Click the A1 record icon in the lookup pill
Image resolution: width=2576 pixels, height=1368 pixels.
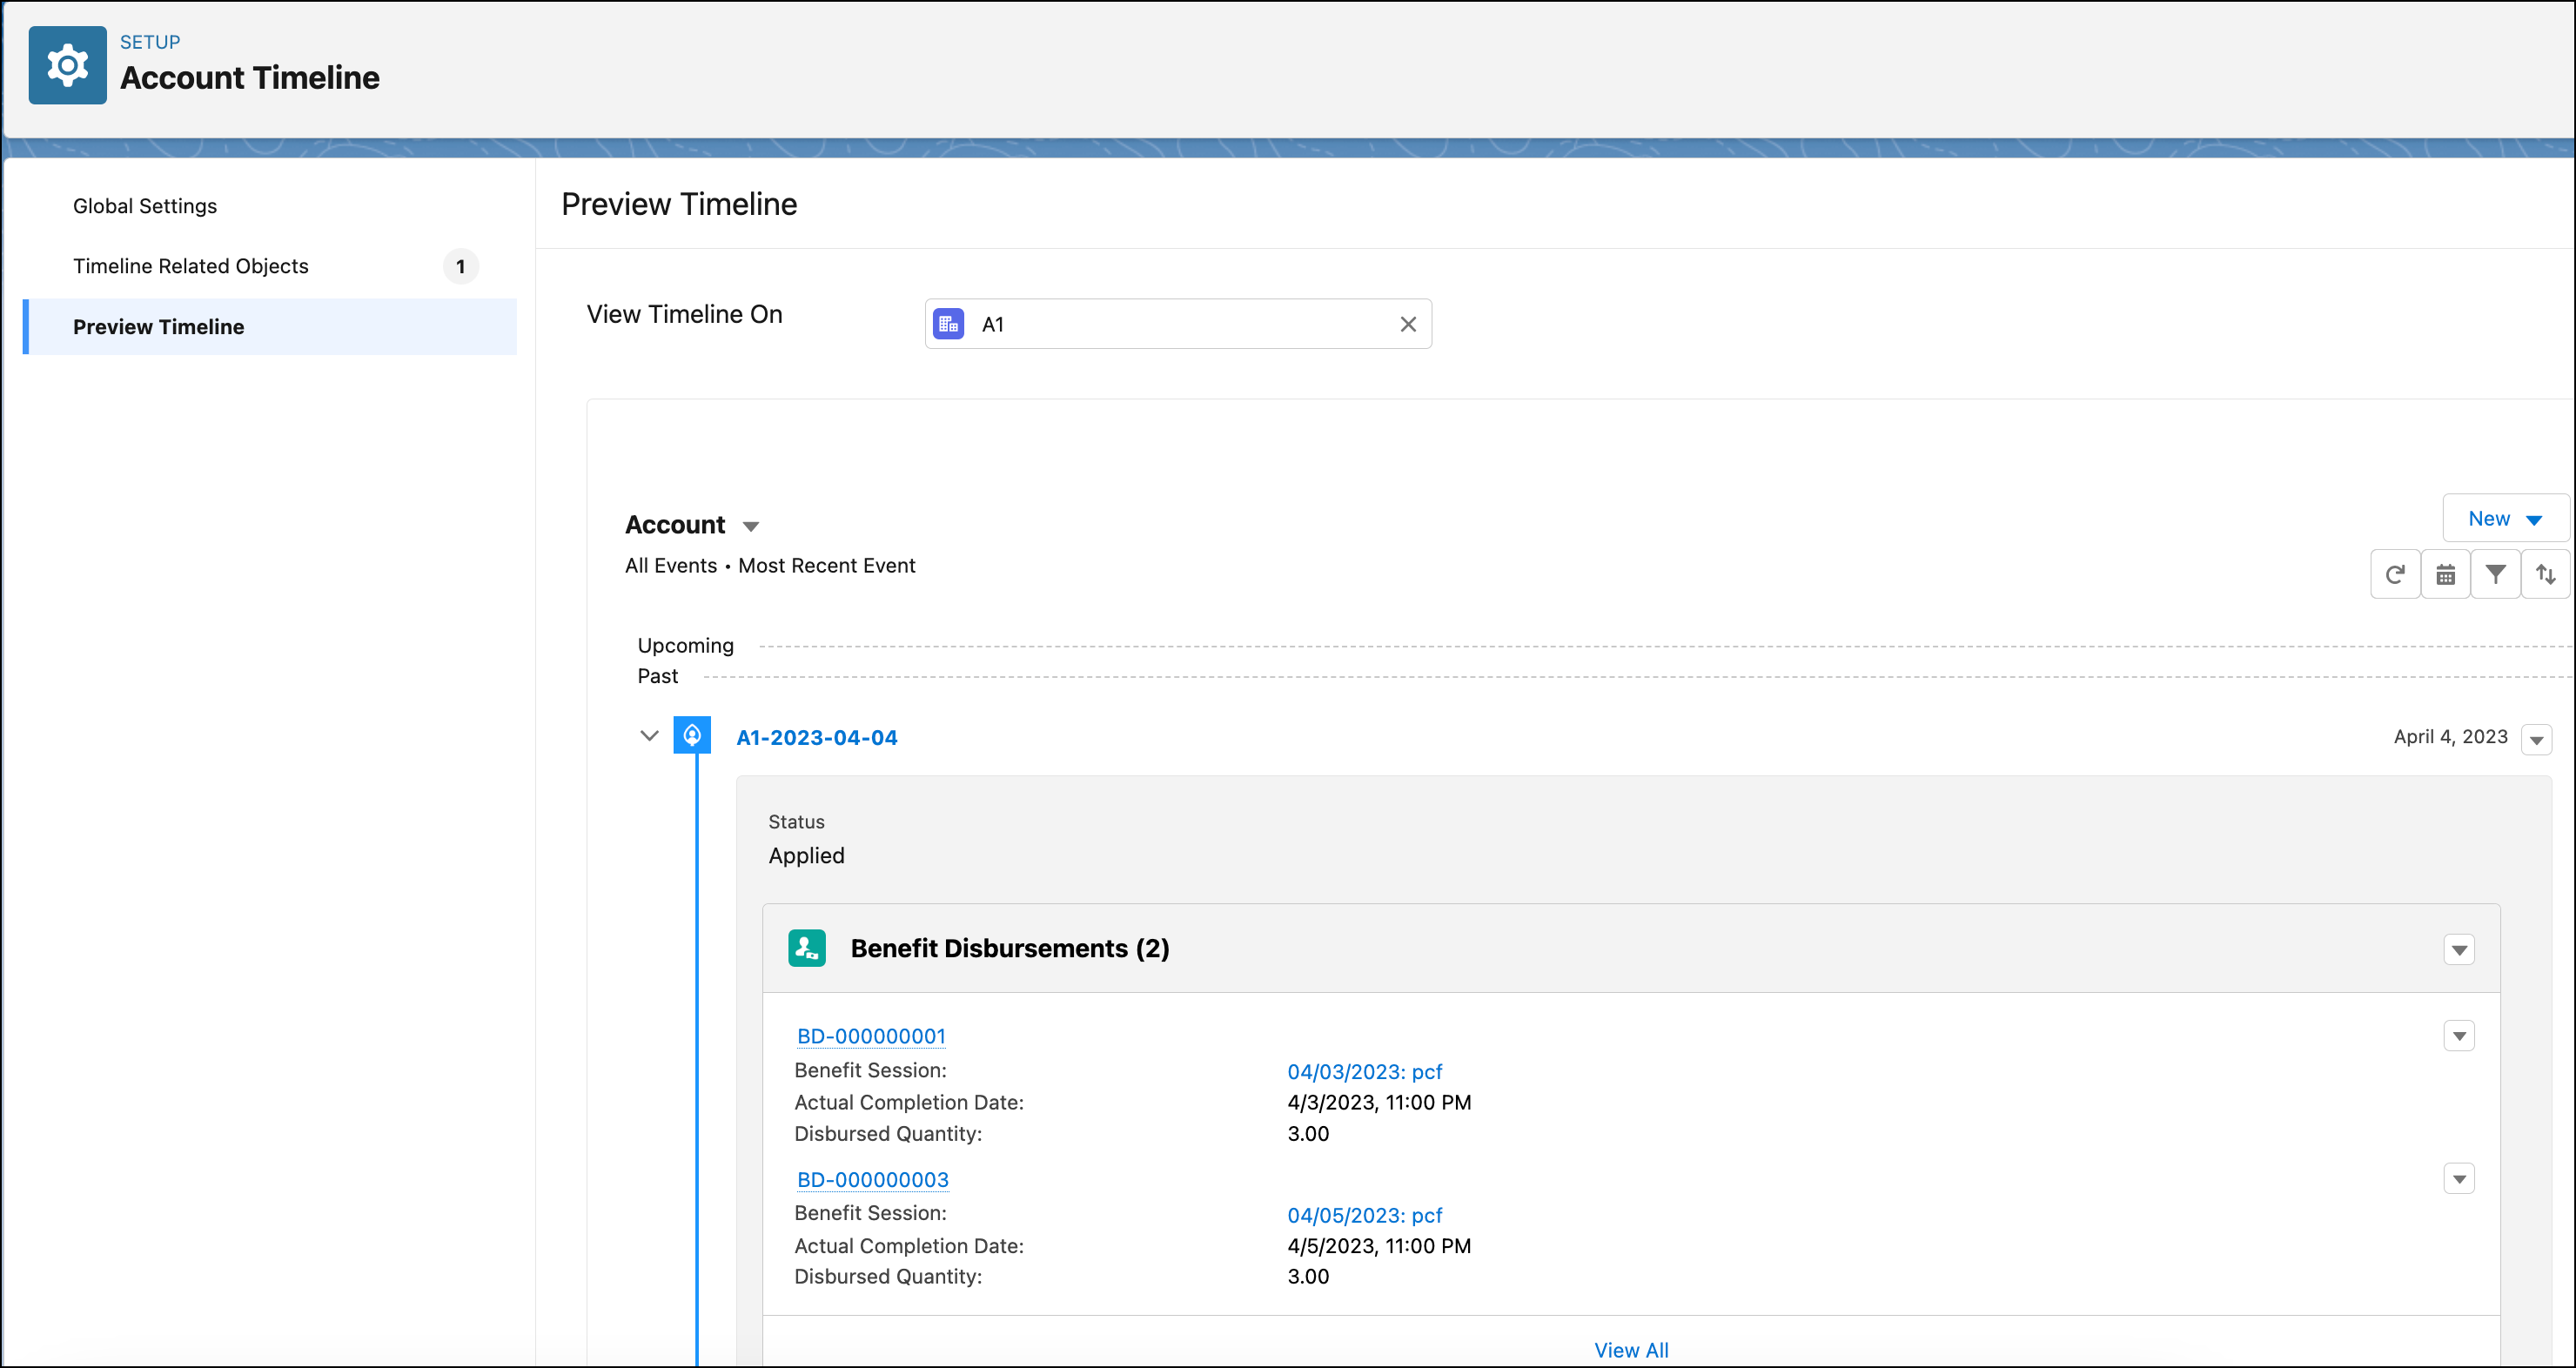pyautogui.click(x=948, y=323)
